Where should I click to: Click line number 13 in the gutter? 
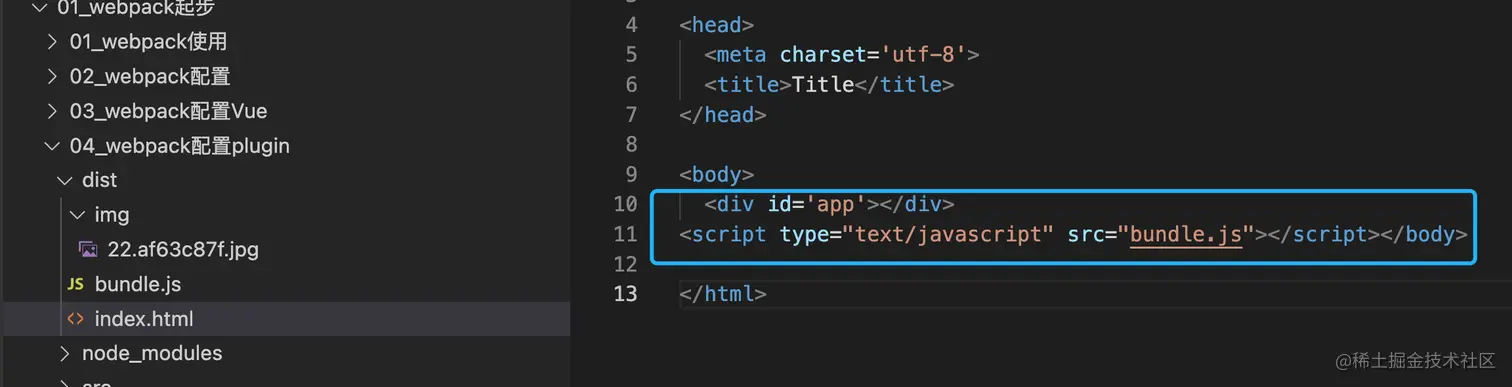pyautogui.click(x=625, y=295)
